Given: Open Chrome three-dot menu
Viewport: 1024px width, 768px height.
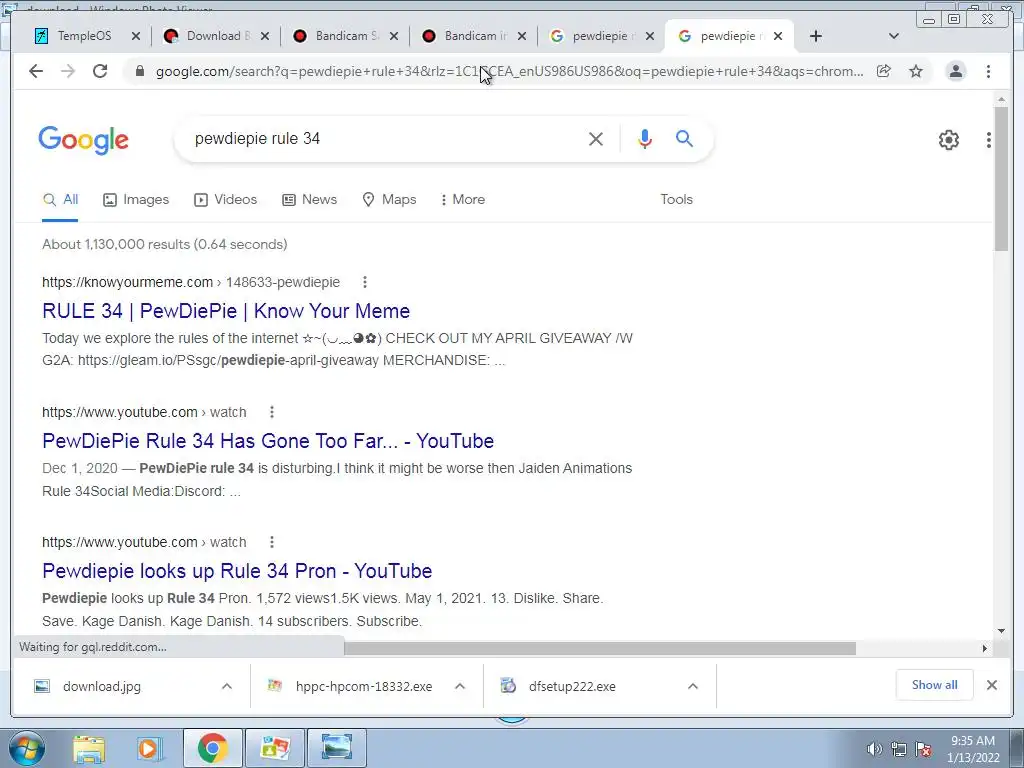Looking at the screenshot, I should (x=988, y=71).
